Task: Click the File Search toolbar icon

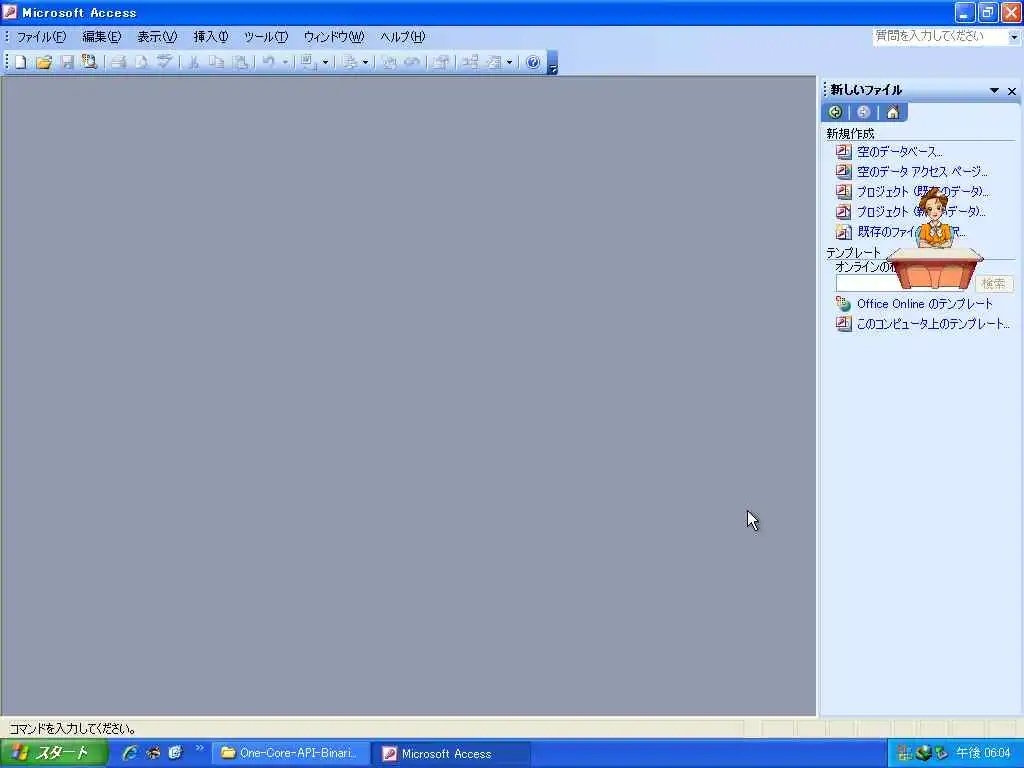Action: pyautogui.click(x=89, y=62)
